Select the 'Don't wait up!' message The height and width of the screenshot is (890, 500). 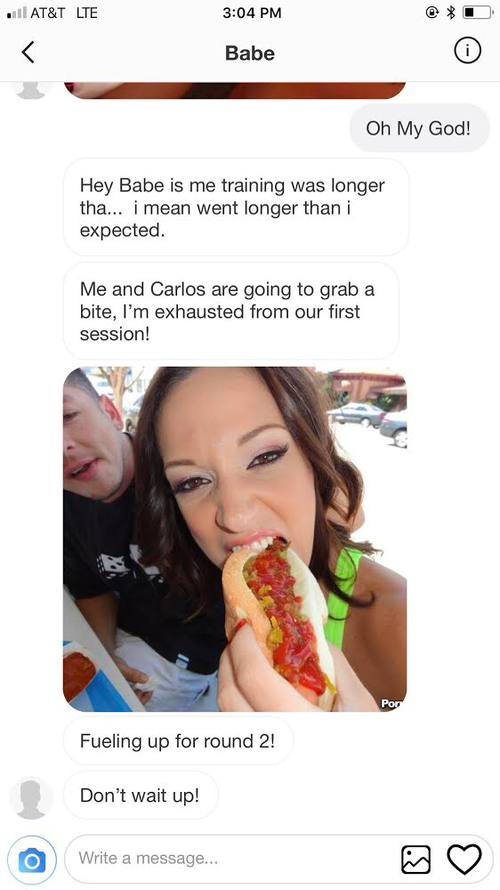point(140,795)
